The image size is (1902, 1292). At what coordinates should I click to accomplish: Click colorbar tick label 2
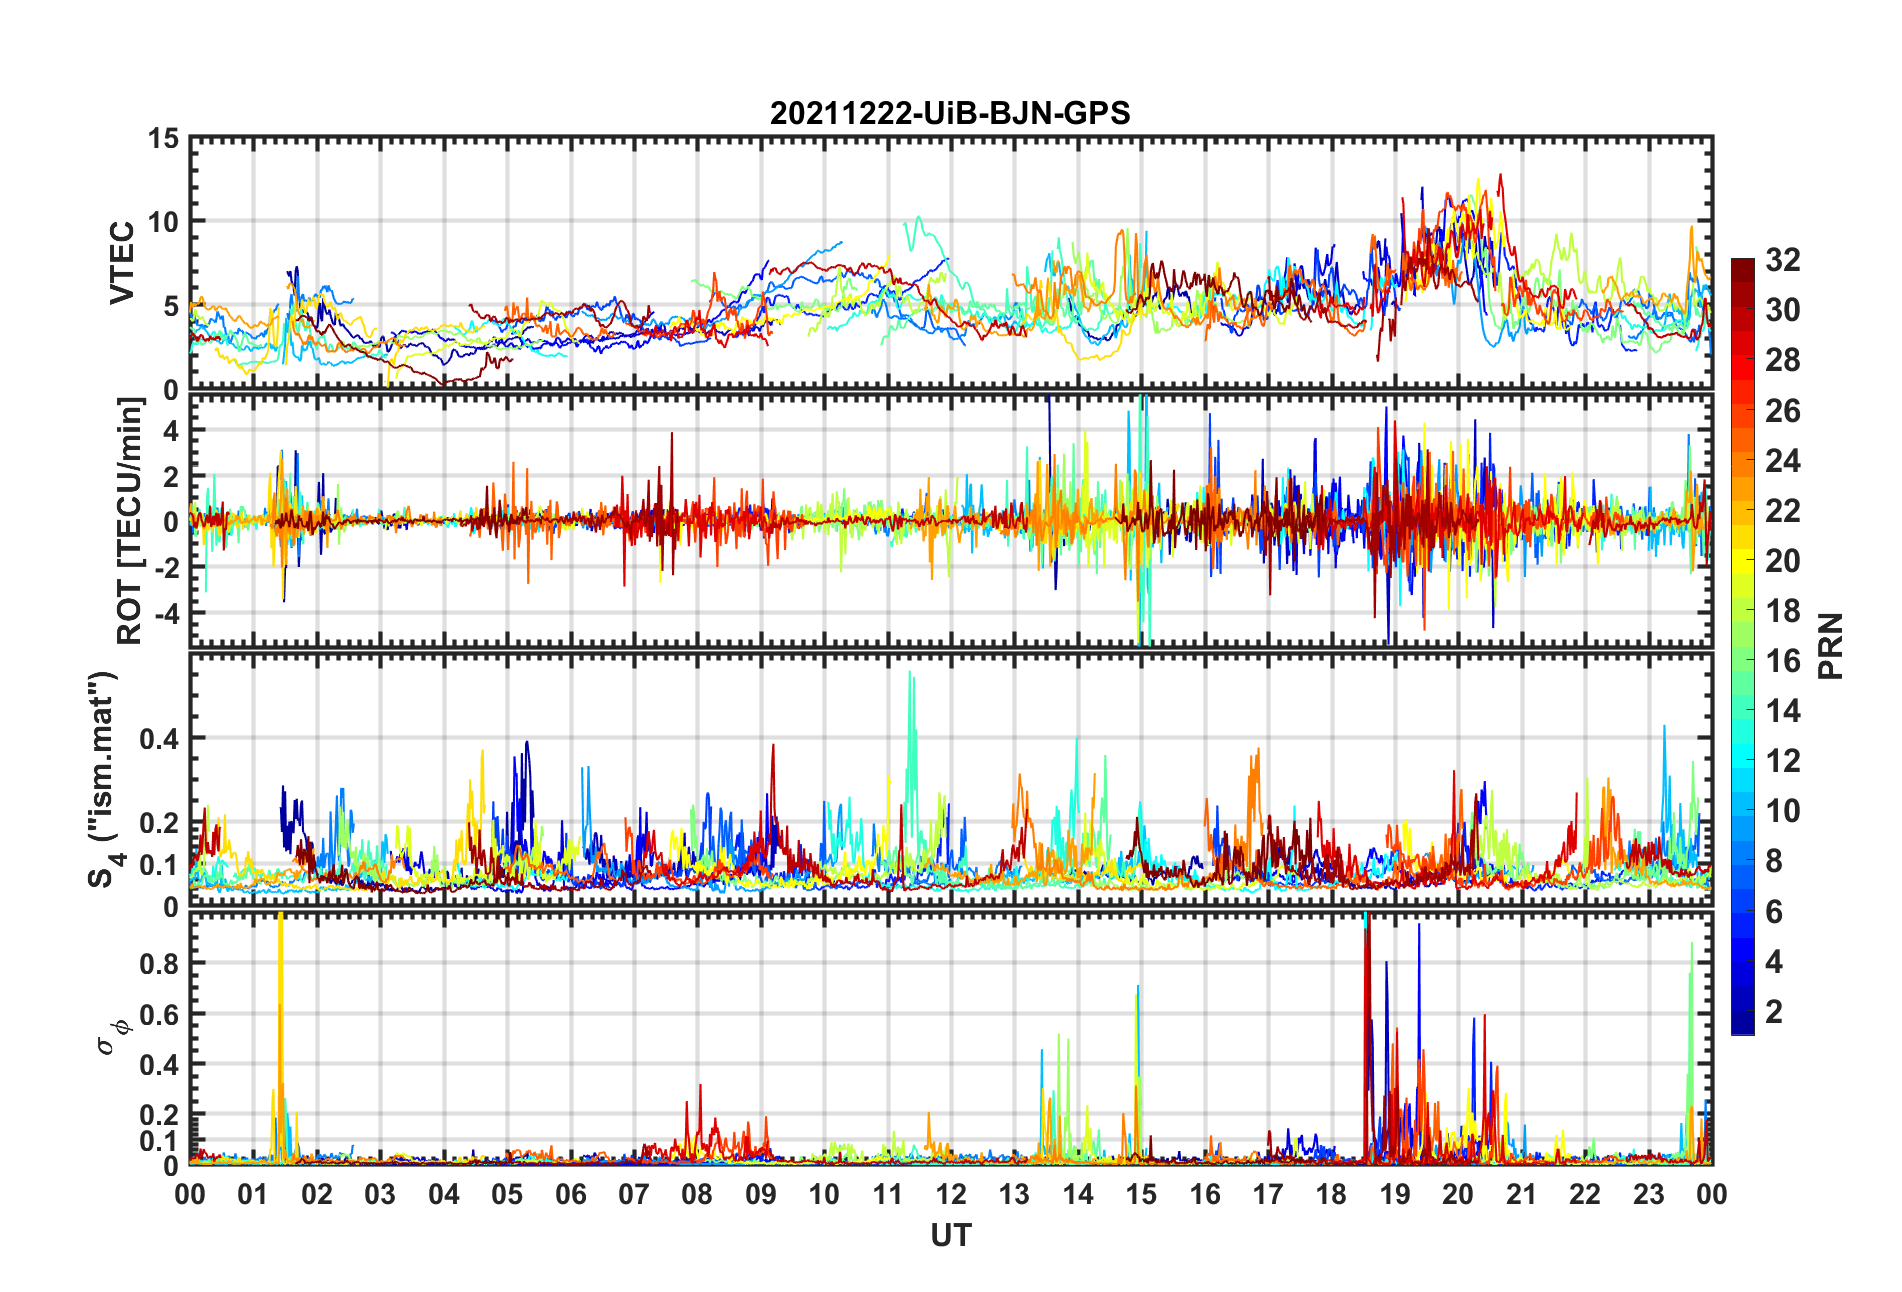pyautogui.click(x=1774, y=1011)
